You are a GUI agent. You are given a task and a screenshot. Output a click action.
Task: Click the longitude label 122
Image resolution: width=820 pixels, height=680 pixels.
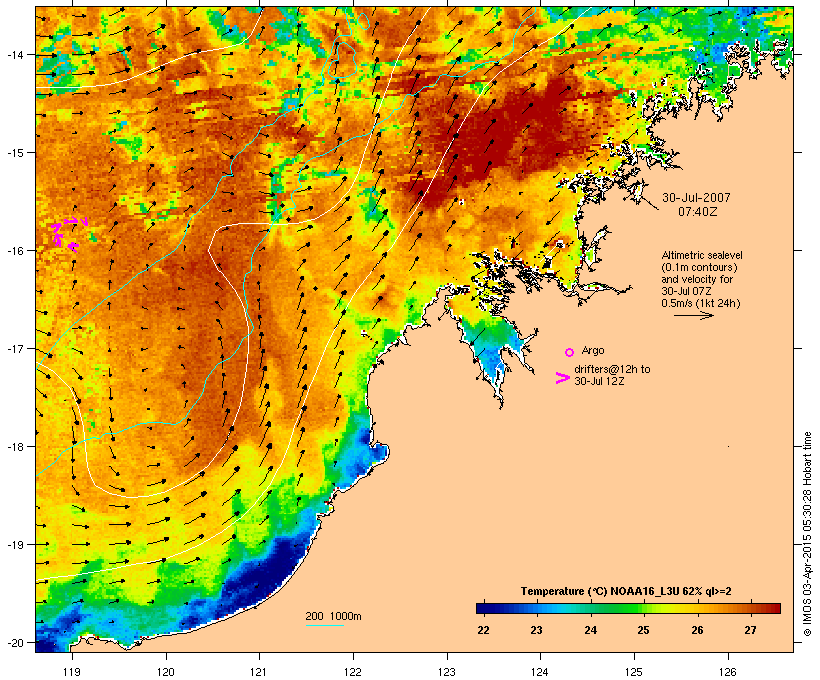(353, 672)
